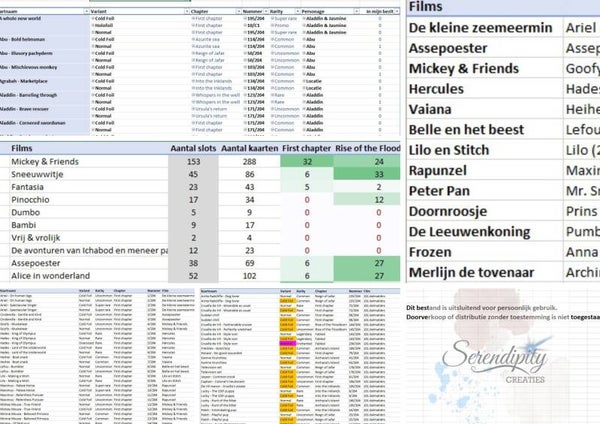Click the '52' slots value for Alice in wonderland

(193, 276)
